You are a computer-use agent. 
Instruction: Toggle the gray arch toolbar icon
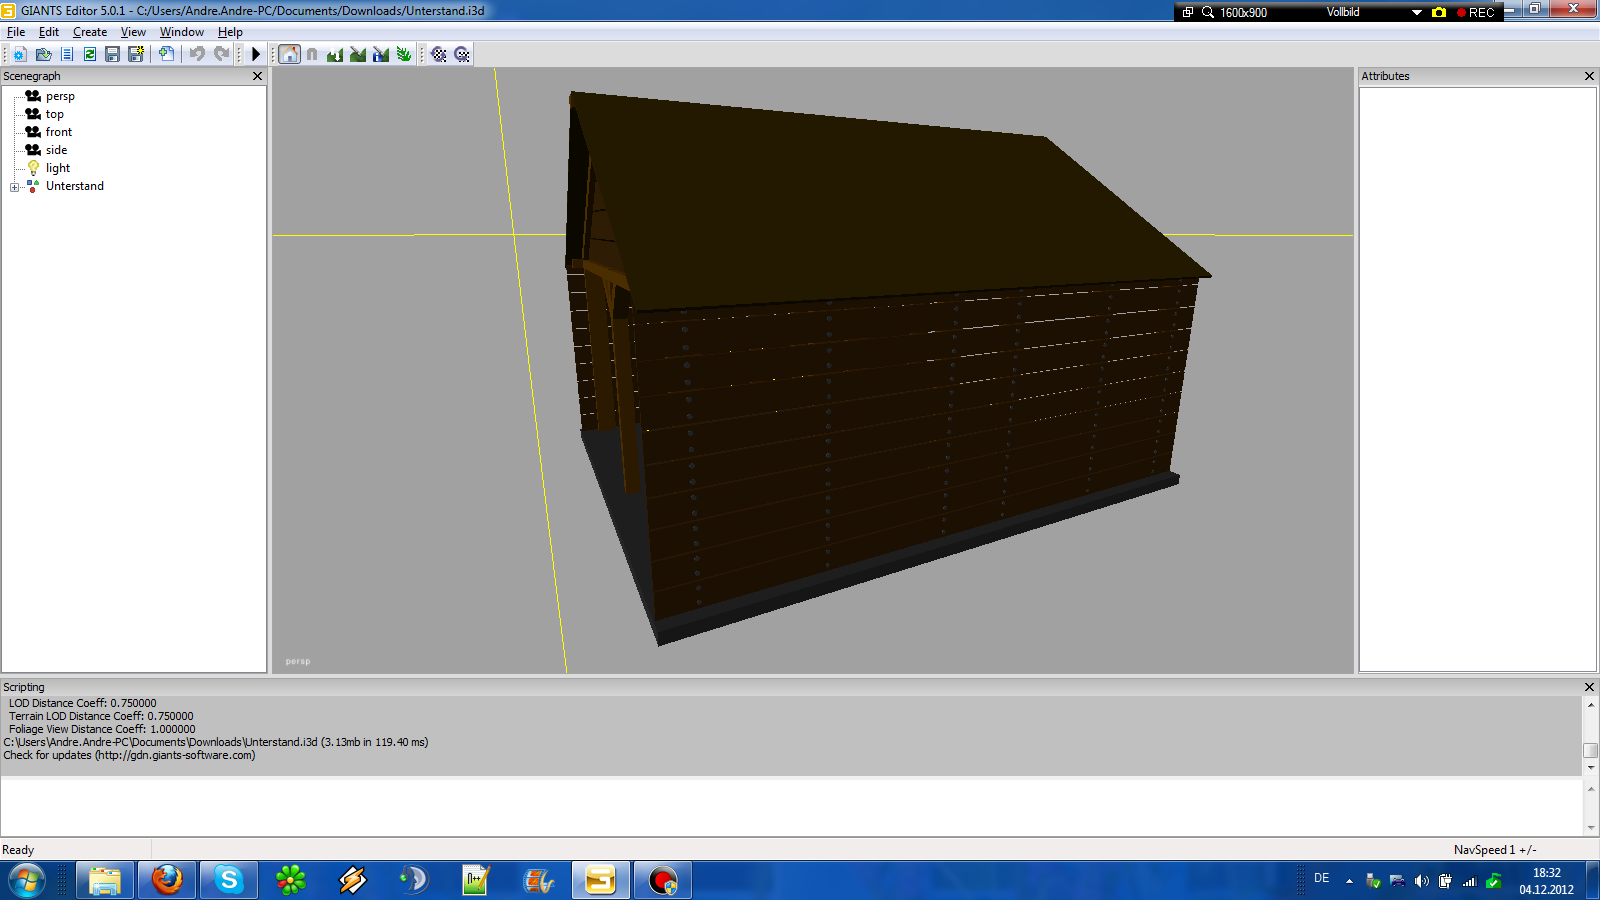coord(312,54)
